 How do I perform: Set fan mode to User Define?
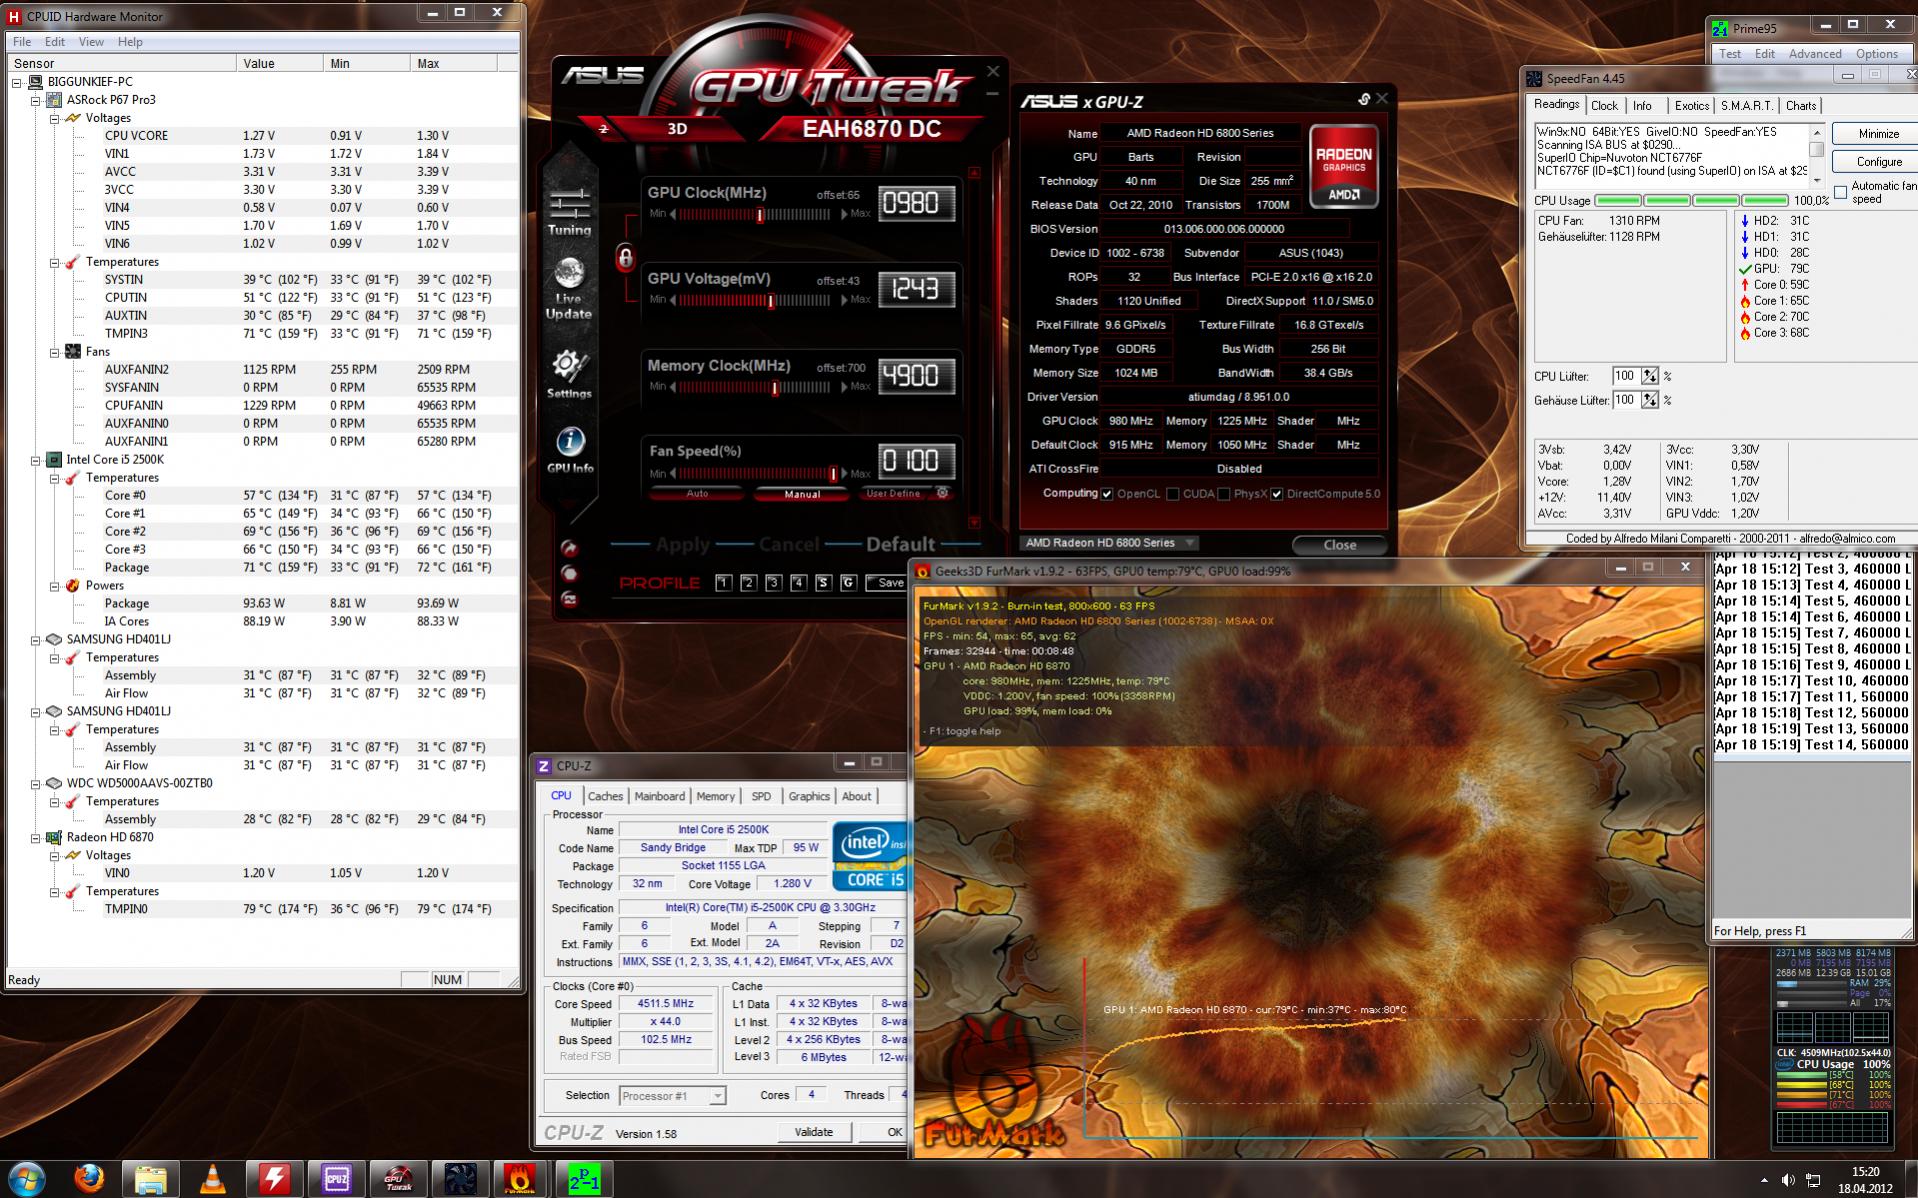(893, 493)
